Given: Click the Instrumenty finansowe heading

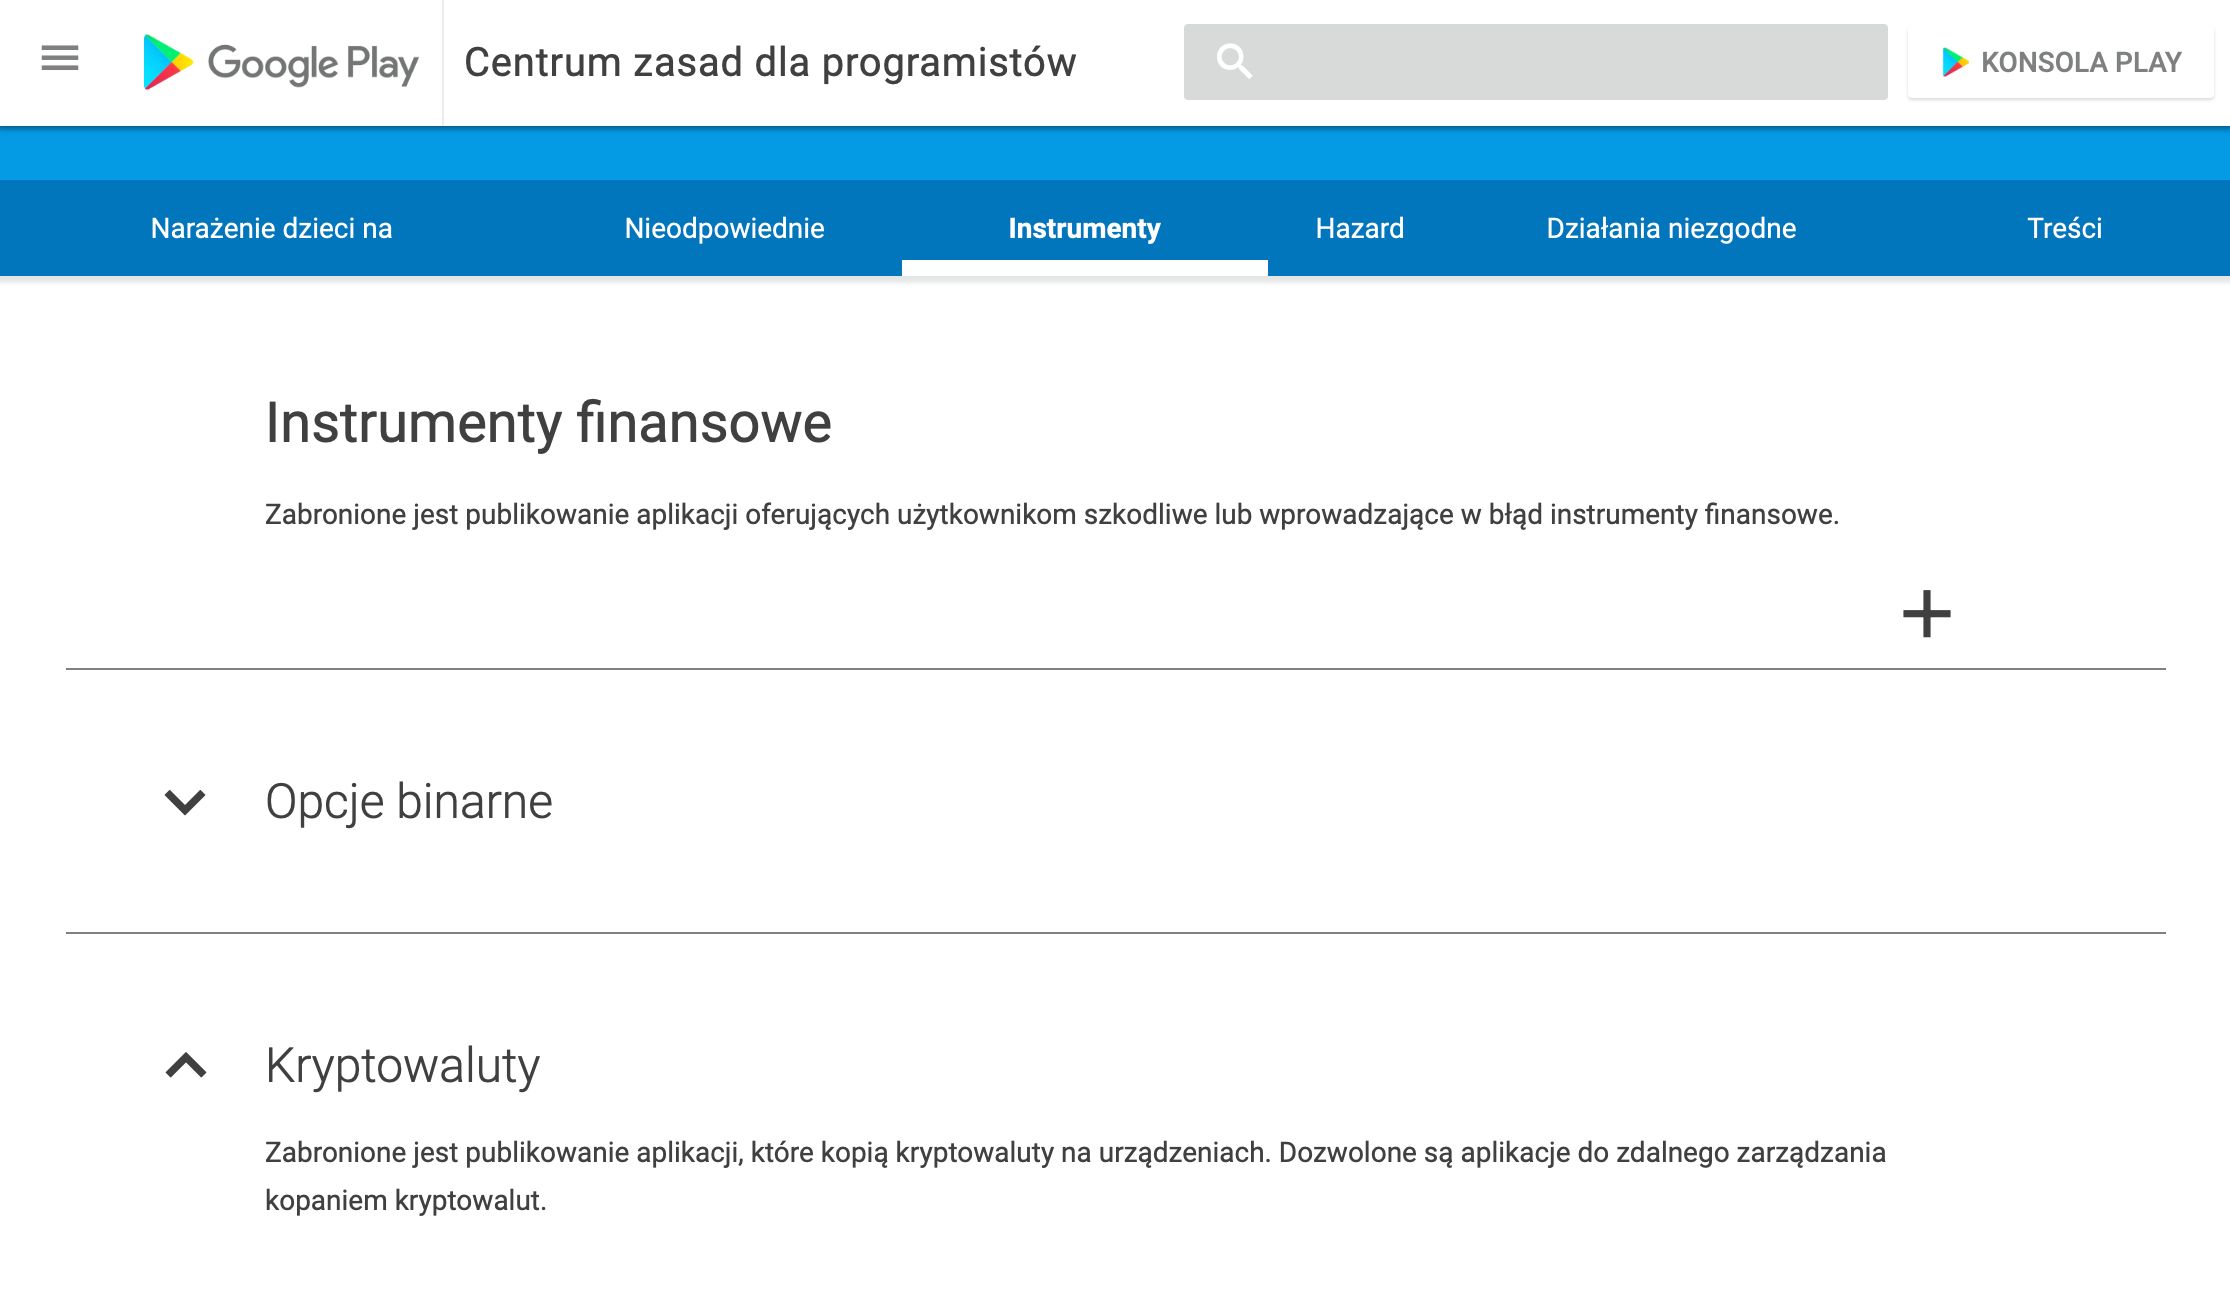Looking at the screenshot, I should click(x=548, y=422).
